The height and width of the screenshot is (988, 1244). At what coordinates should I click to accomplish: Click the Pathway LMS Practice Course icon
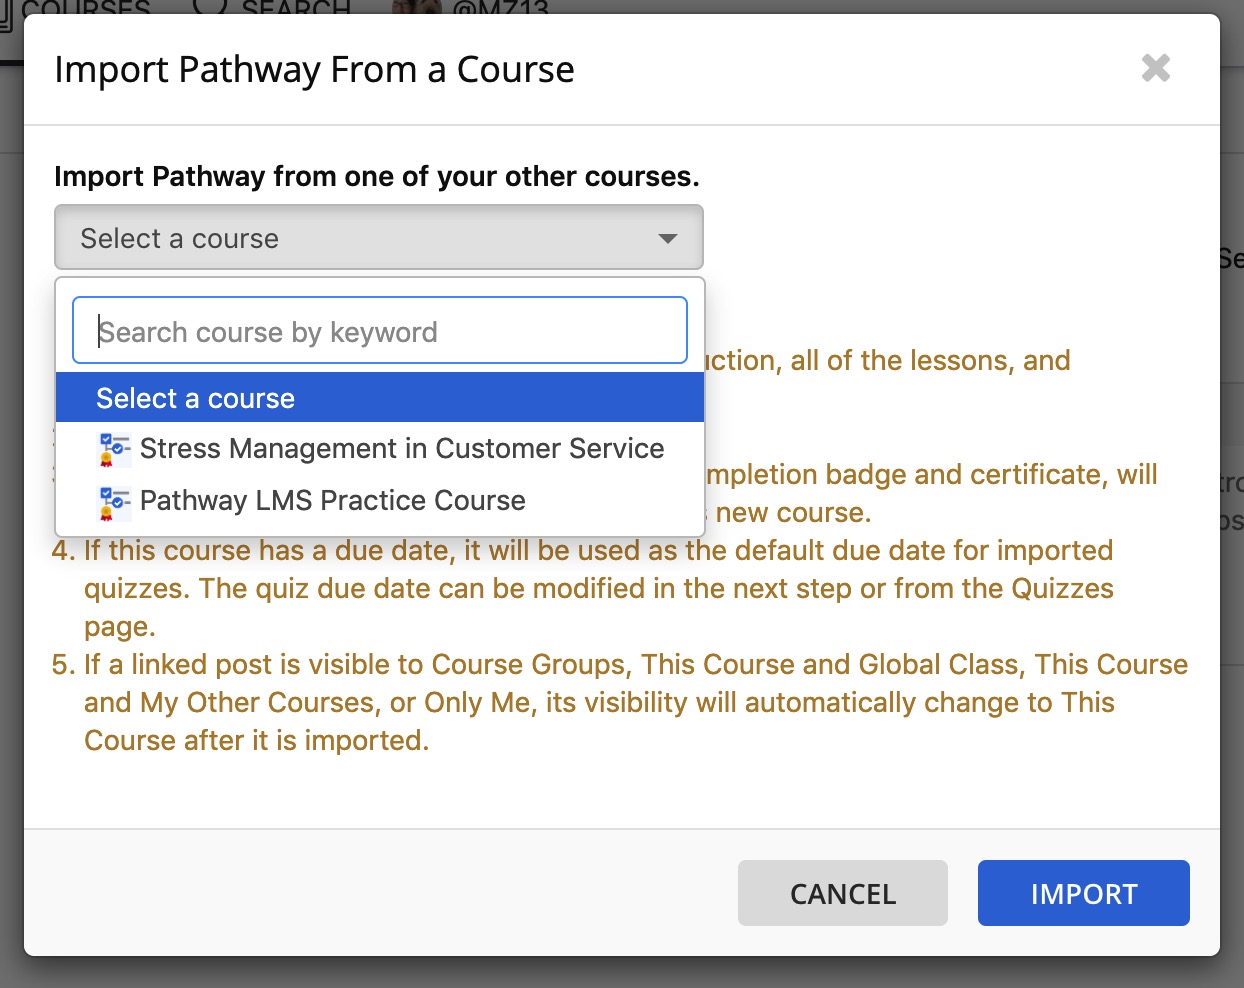114,501
